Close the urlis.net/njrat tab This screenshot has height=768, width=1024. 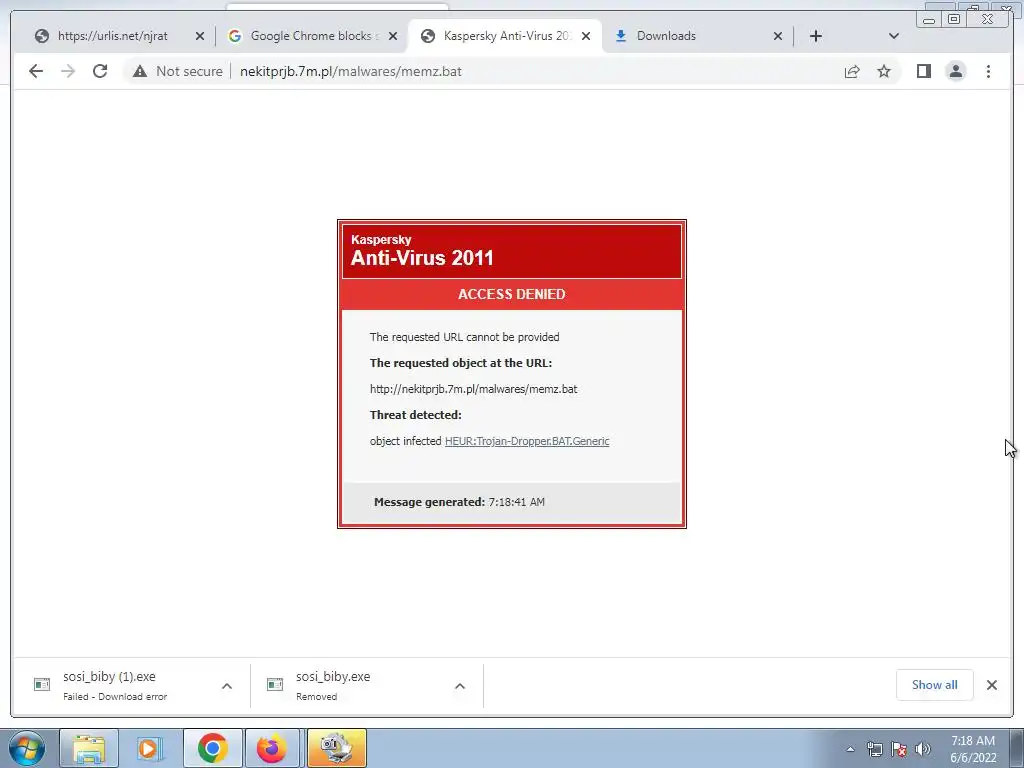tap(200, 36)
